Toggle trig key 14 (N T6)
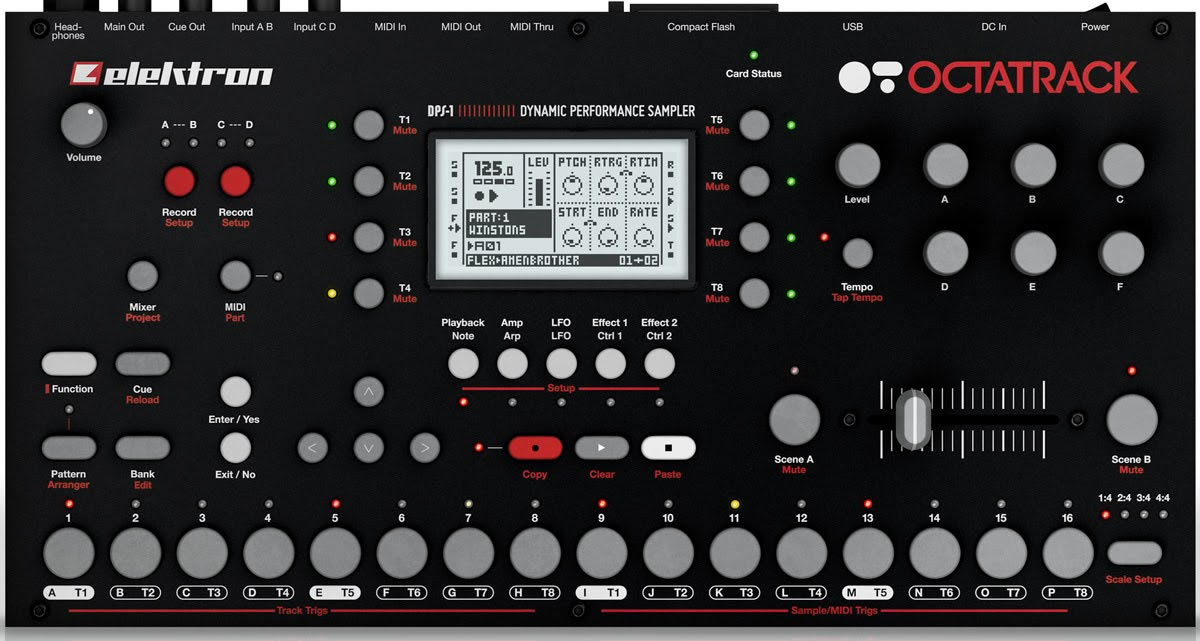 click(935, 553)
